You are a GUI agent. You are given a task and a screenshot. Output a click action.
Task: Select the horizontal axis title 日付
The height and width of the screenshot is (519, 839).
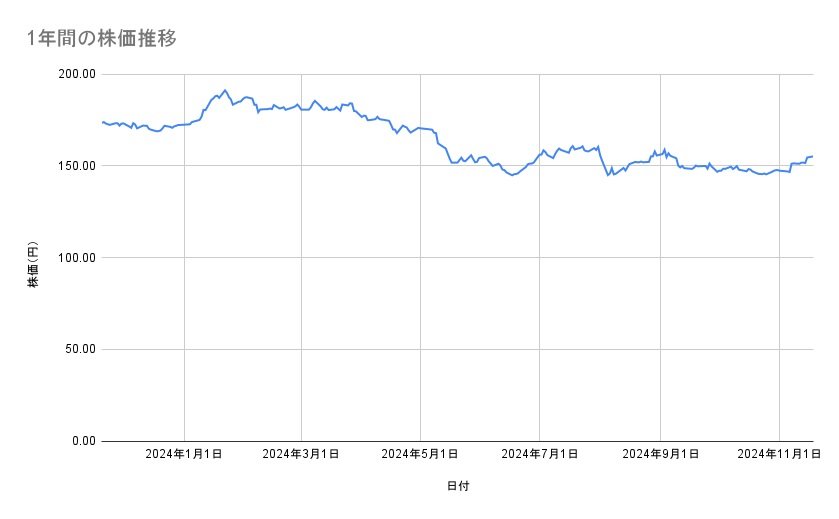tap(458, 486)
